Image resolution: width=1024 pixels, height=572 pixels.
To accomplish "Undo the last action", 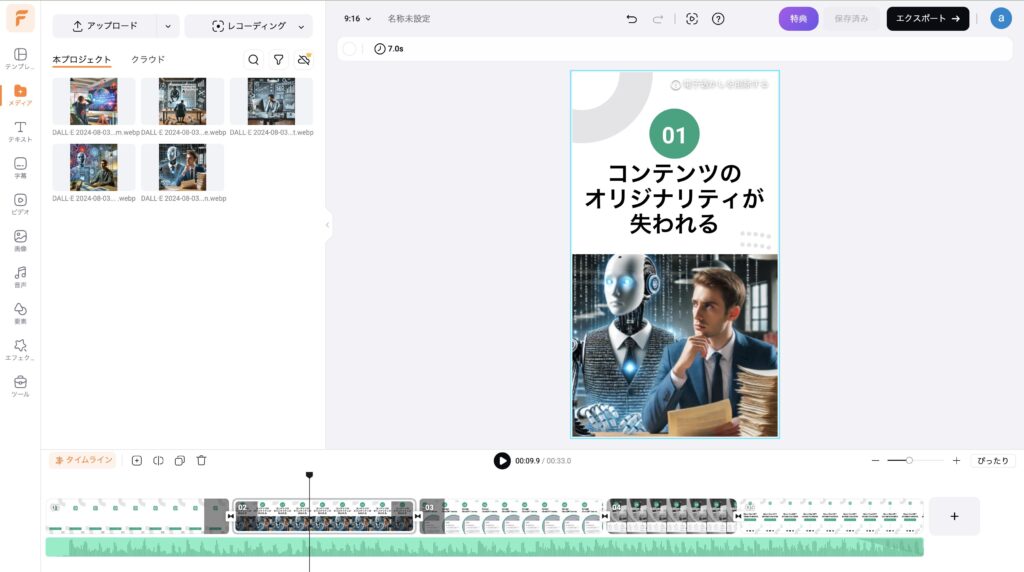I will click(631, 19).
